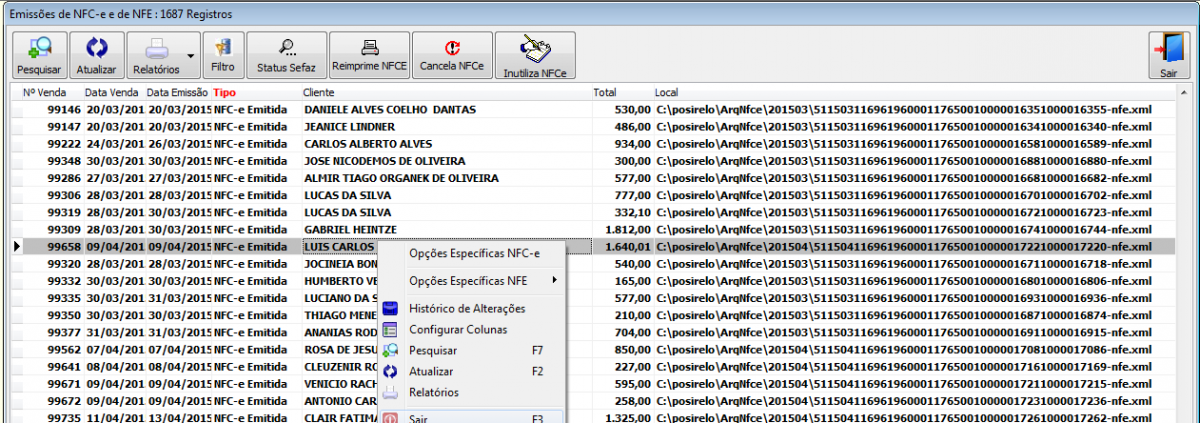Click Relatórios printer icon in context menu
1200x423 pixels.
point(391,393)
